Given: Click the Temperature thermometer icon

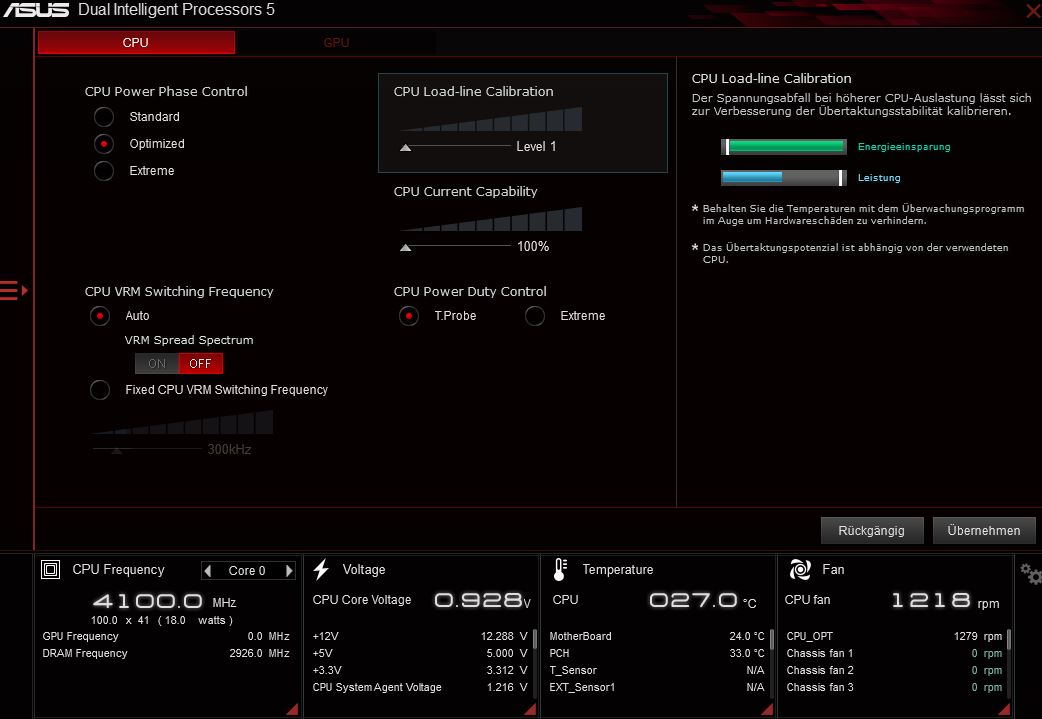Looking at the screenshot, I should pos(560,569).
